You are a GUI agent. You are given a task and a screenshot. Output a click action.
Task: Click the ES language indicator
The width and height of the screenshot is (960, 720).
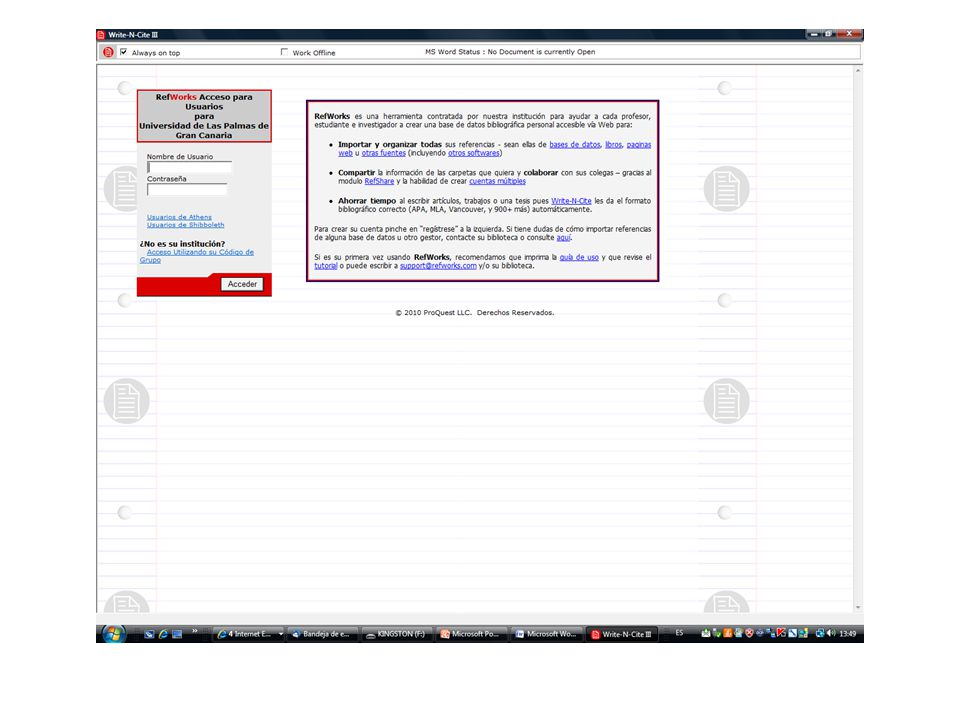click(680, 633)
